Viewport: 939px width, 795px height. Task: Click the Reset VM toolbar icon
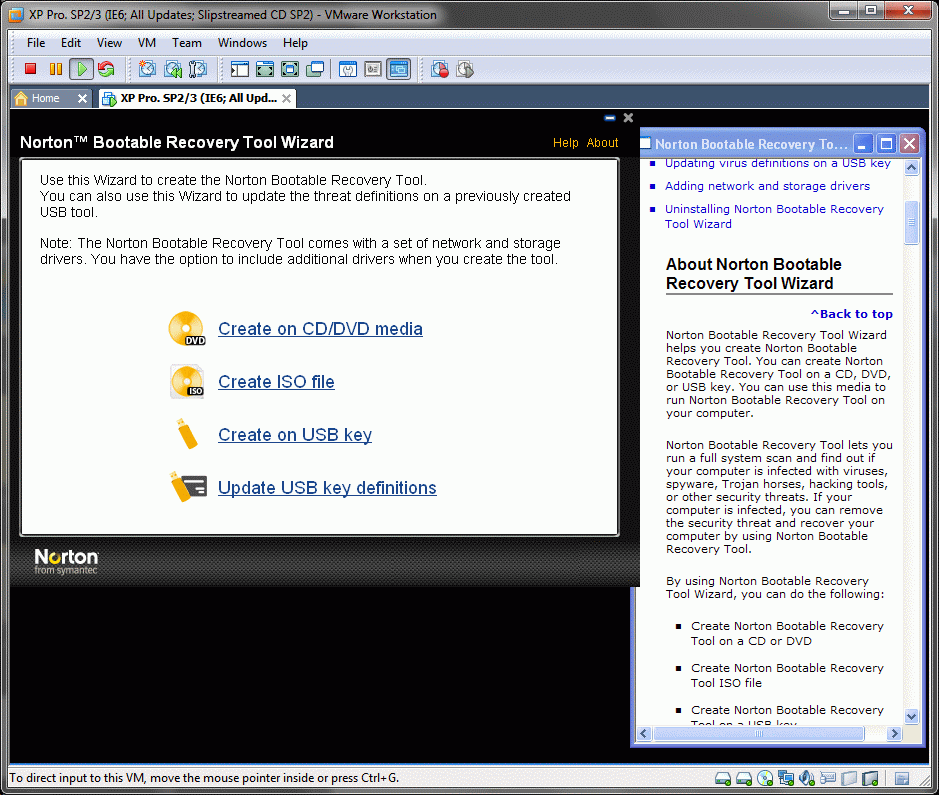tap(106, 69)
